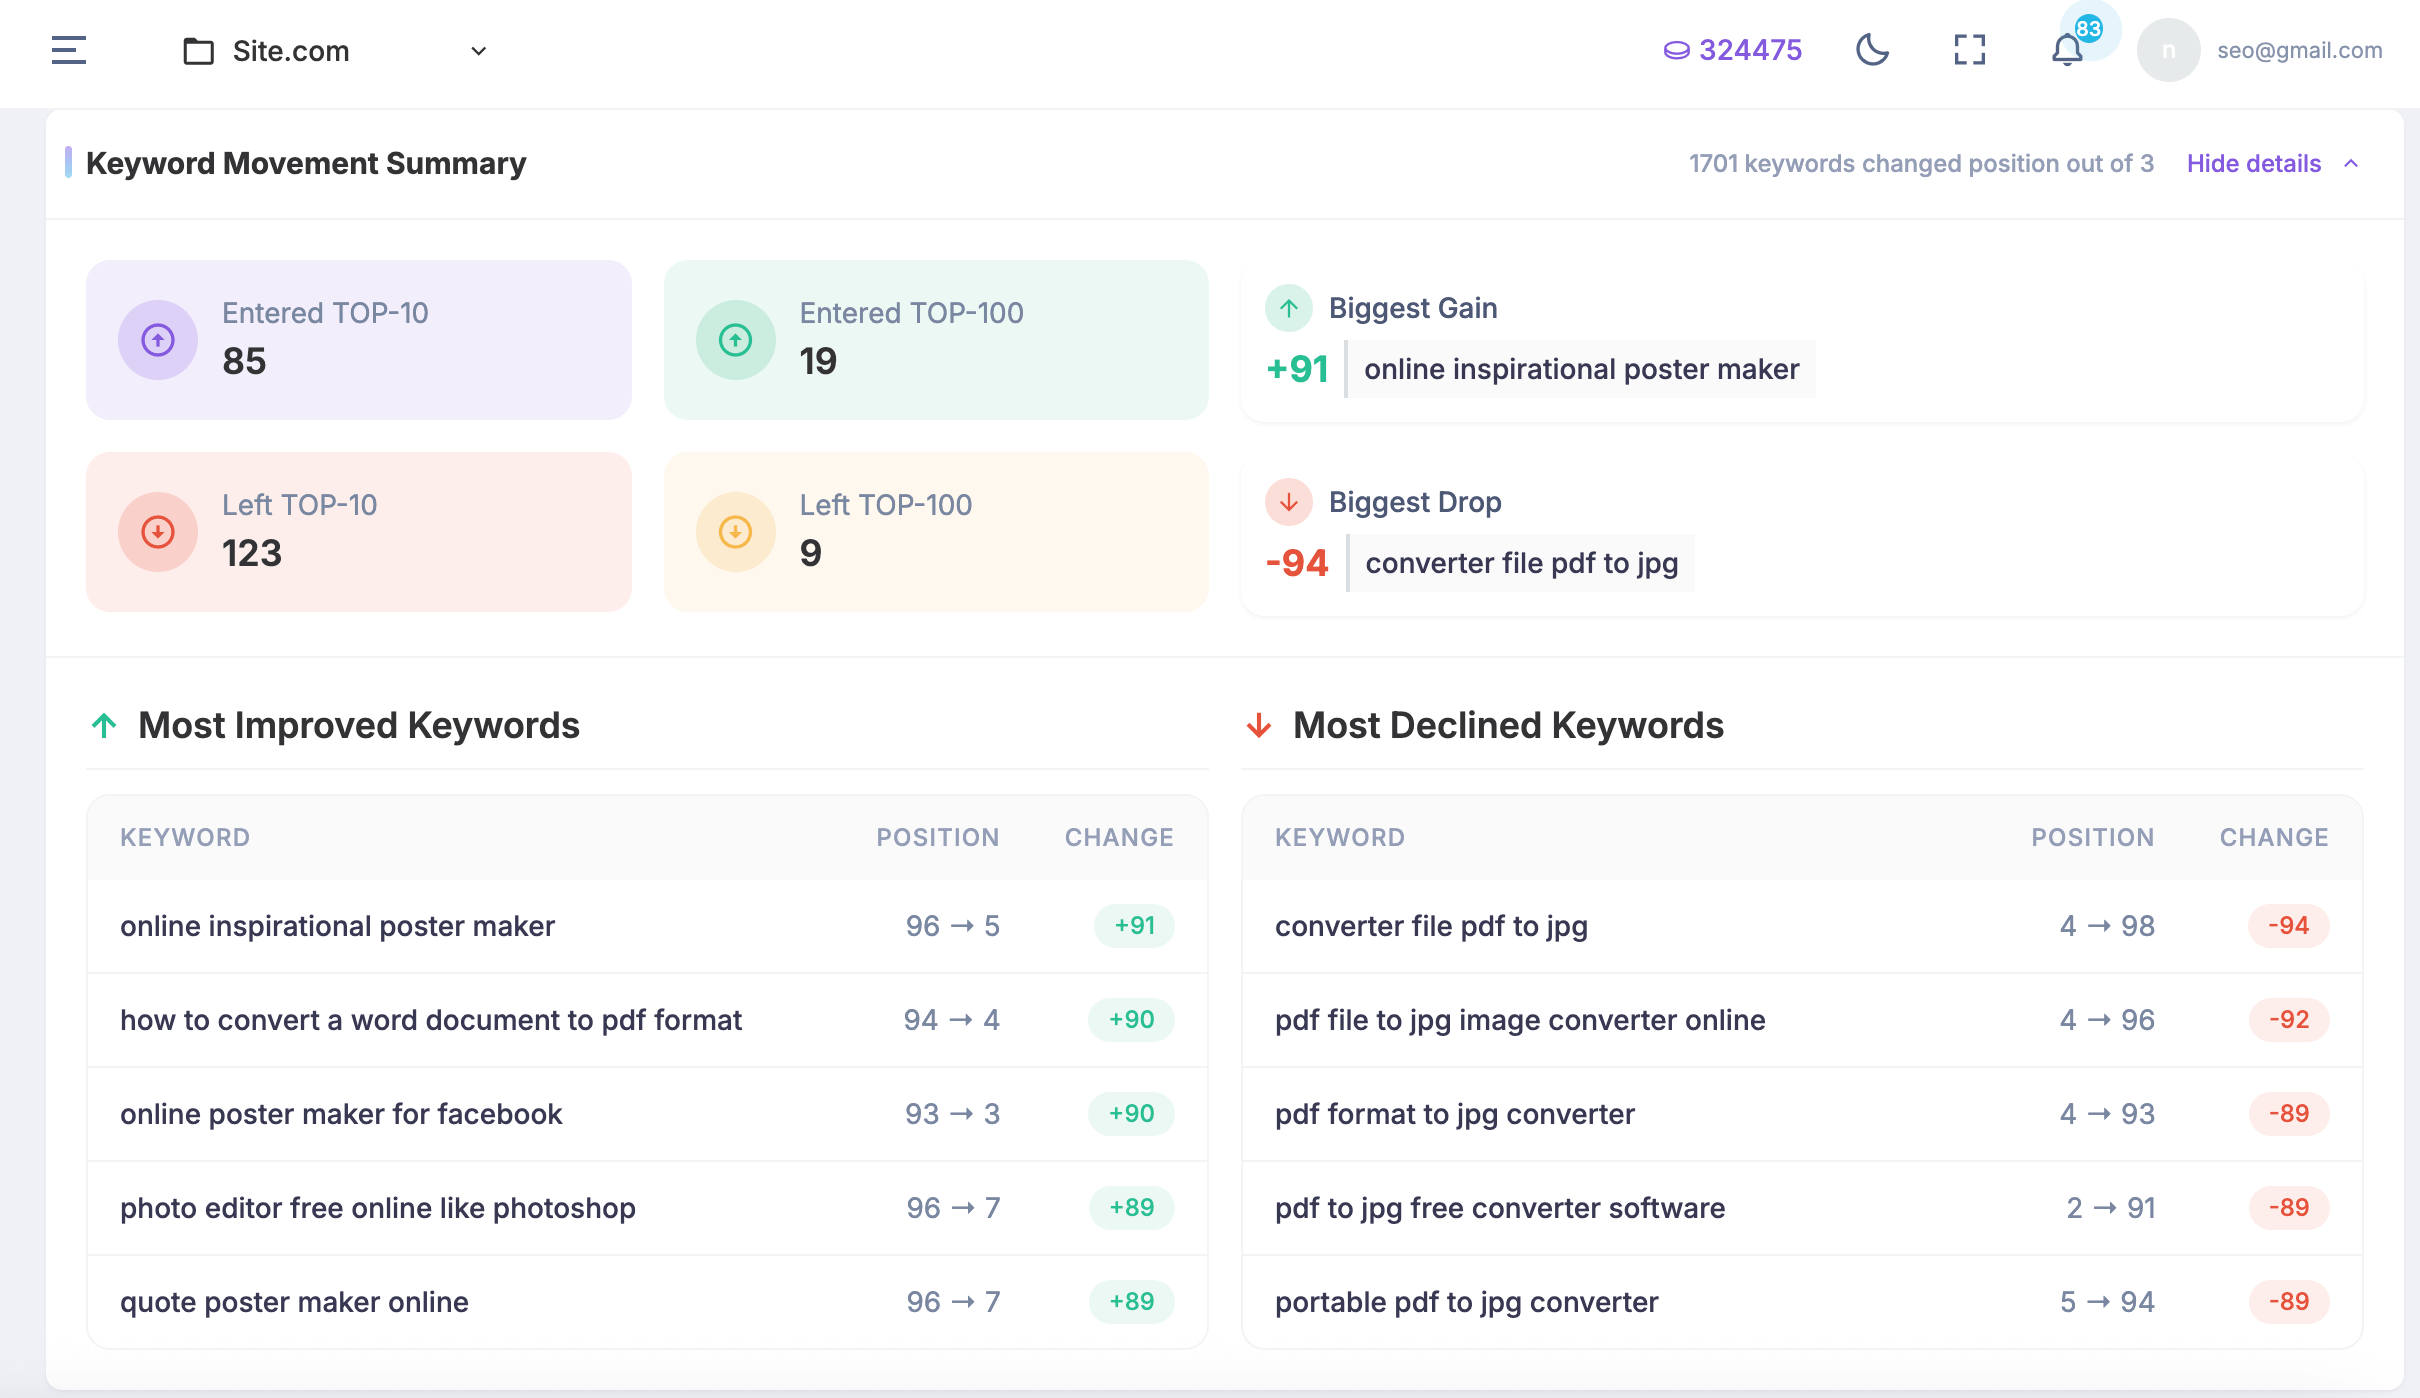This screenshot has width=2420, height=1398.
Task: Open the hamburger navigation menu
Action: (67, 49)
